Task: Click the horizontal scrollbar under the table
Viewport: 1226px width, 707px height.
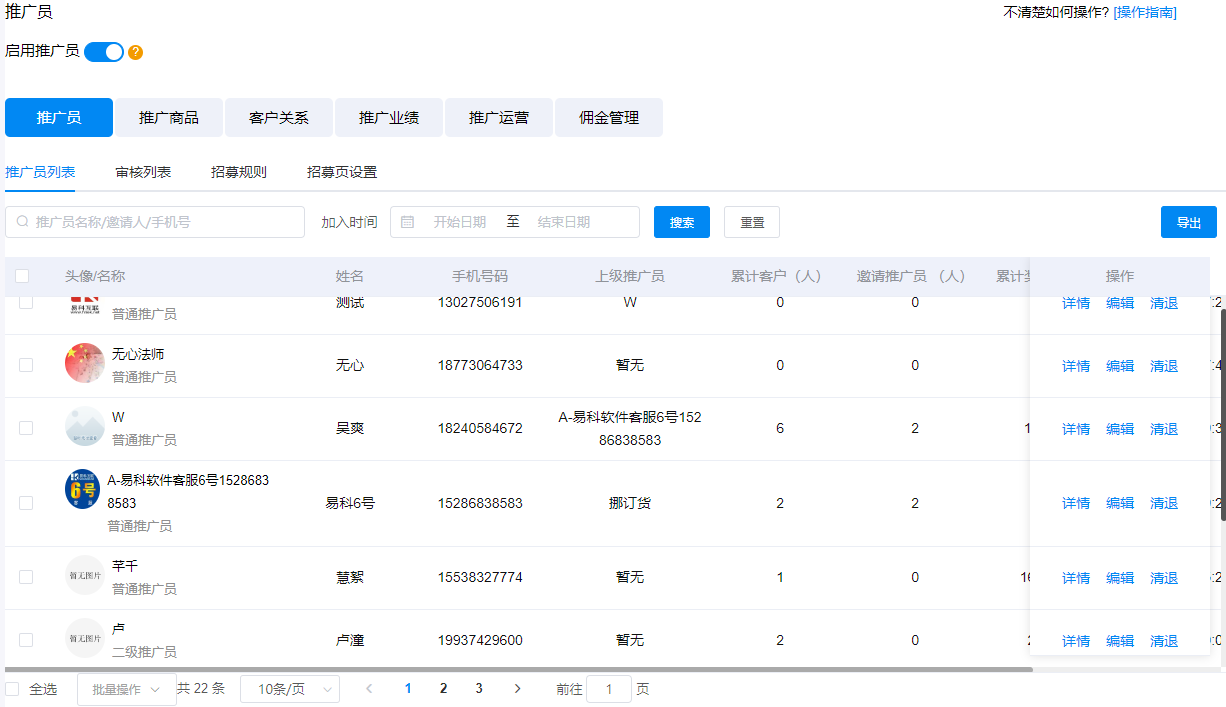Action: click(x=518, y=669)
